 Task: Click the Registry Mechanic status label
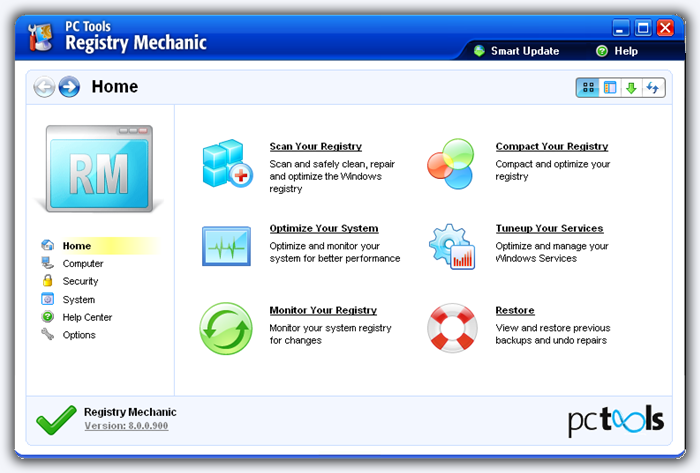pyautogui.click(x=130, y=412)
